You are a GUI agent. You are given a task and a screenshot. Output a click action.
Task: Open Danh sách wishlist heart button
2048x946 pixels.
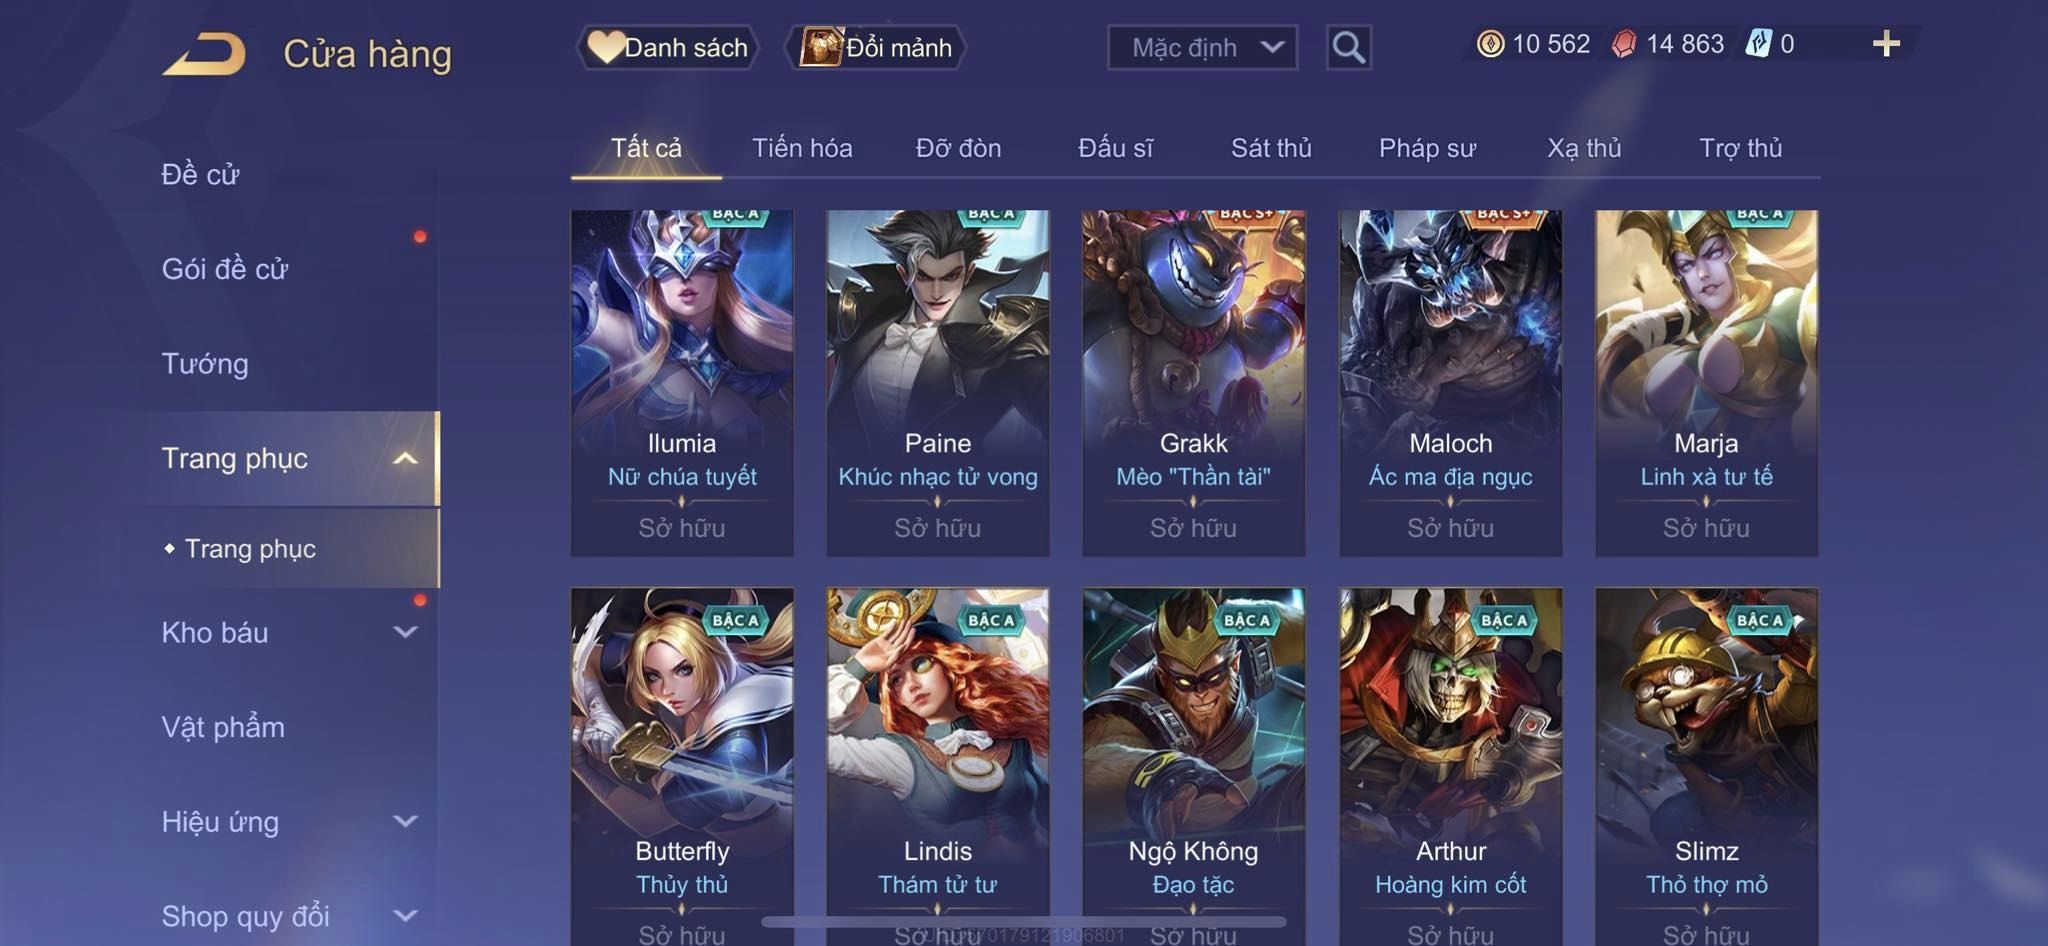pyautogui.click(x=667, y=47)
